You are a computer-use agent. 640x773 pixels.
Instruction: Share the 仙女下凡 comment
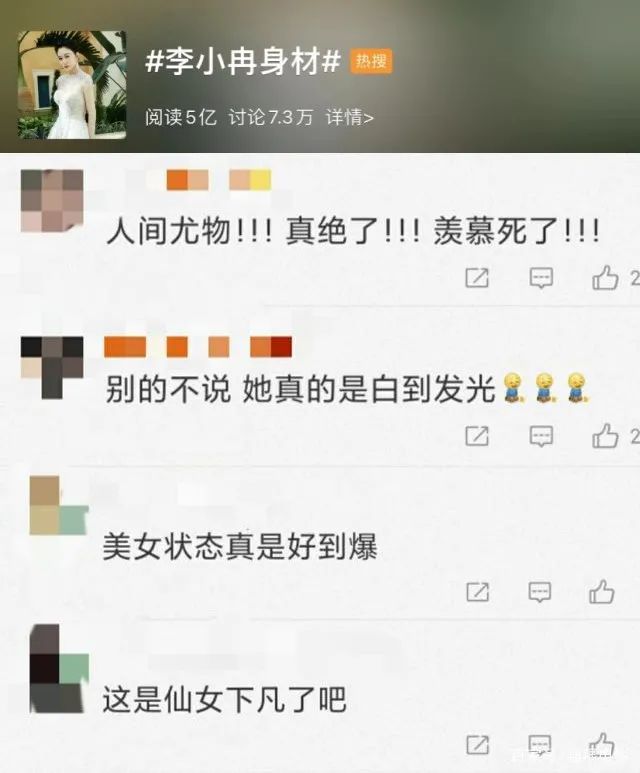[477, 744]
